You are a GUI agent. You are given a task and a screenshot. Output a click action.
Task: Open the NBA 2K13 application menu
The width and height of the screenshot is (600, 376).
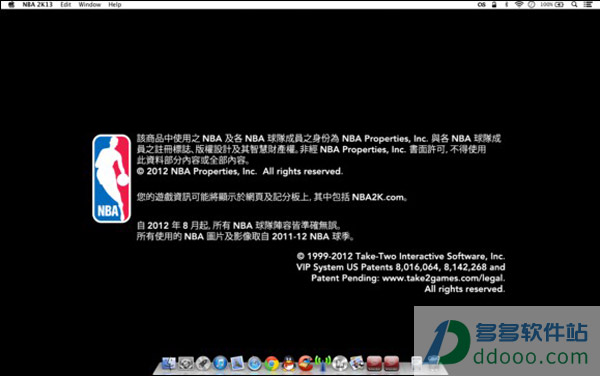(38, 5)
